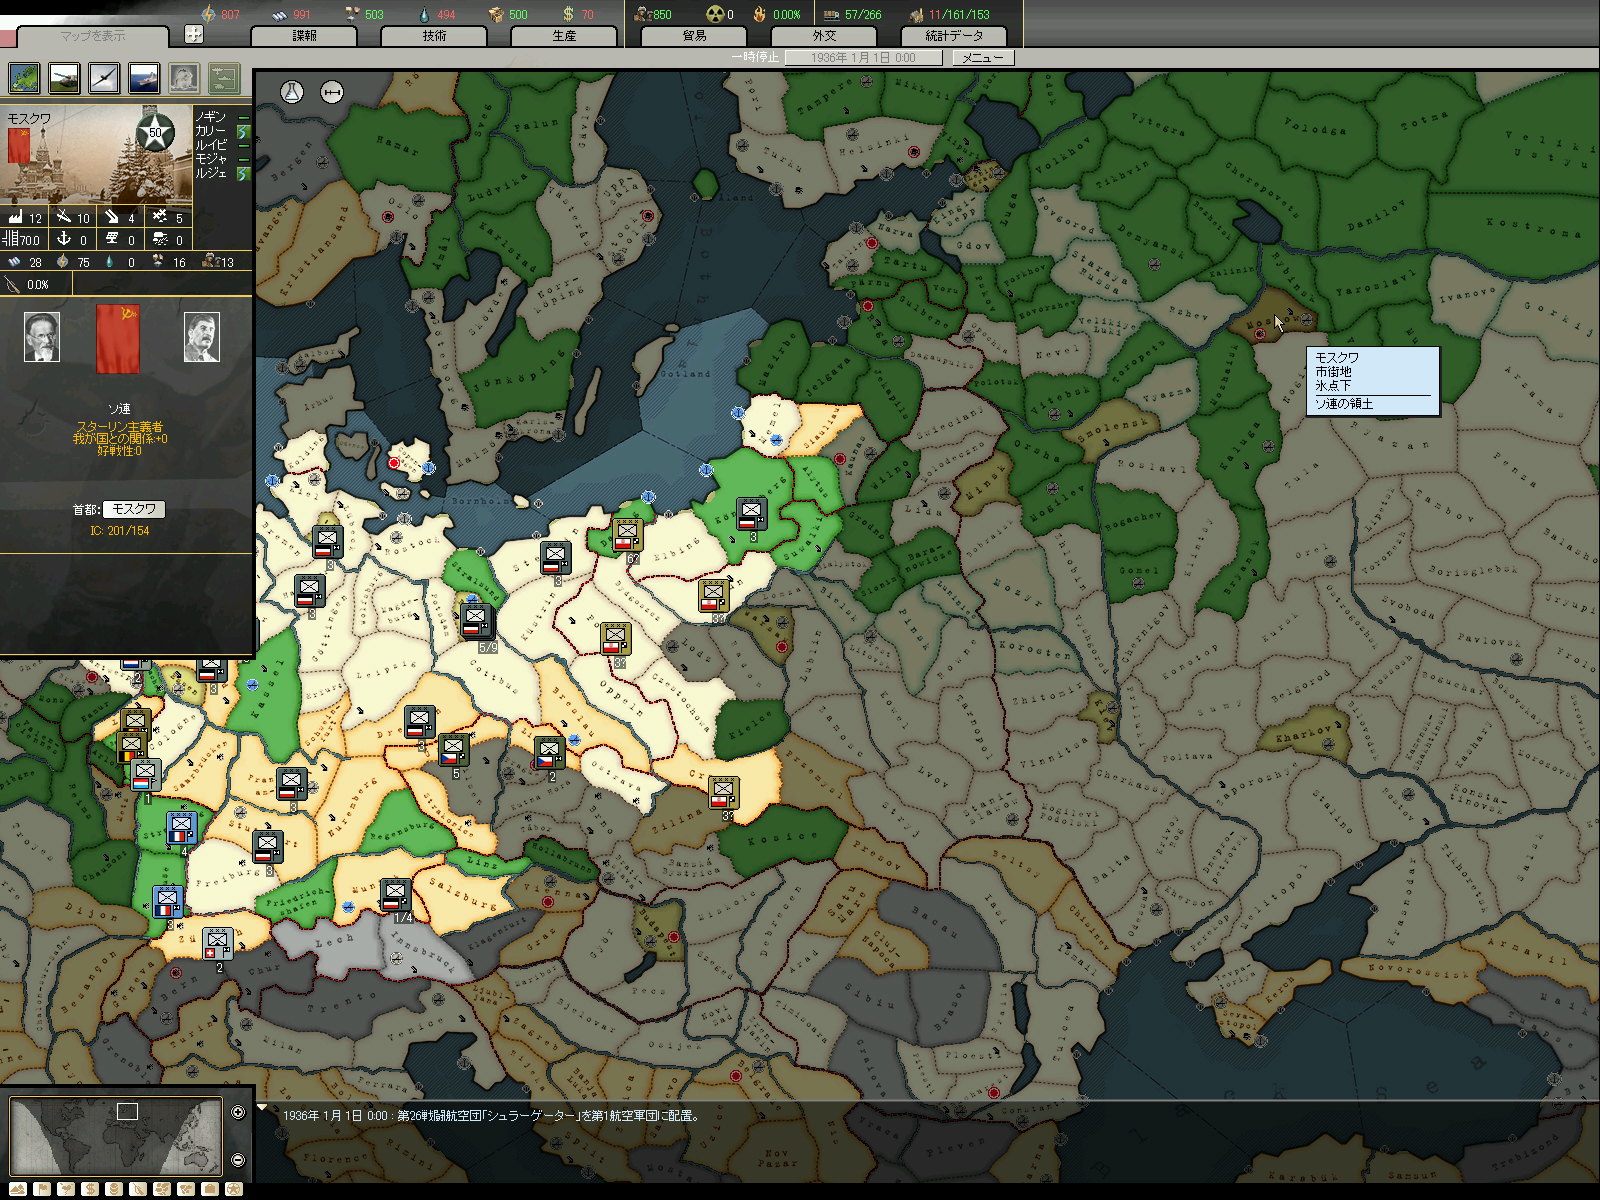Switch to partisan rifle map mode
The height and width of the screenshot is (1200, 1600).
(x=138, y=1189)
